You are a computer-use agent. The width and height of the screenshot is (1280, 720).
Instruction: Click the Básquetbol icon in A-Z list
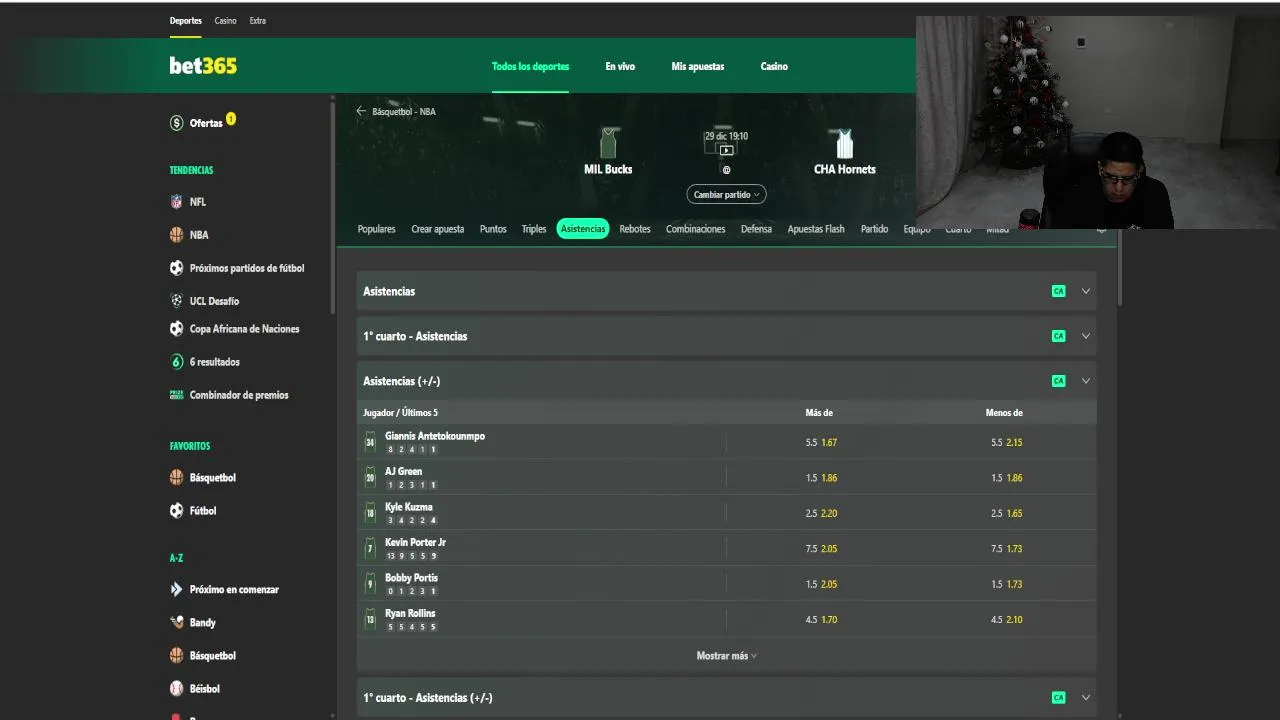177,656
